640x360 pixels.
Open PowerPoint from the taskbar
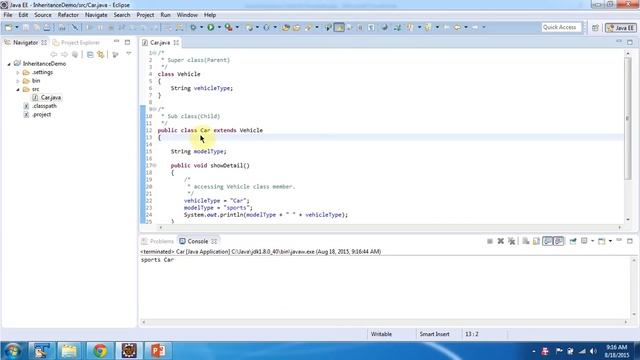pyautogui.click(x=158, y=351)
